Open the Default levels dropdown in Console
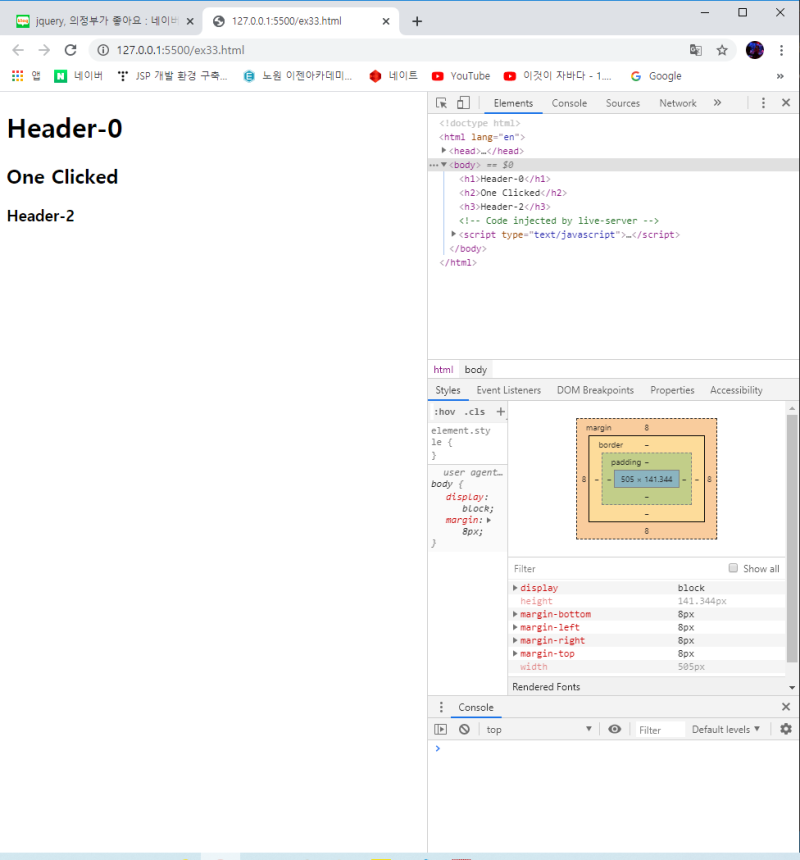This screenshot has height=860, width=800. pyautogui.click(x=725, y=729)
